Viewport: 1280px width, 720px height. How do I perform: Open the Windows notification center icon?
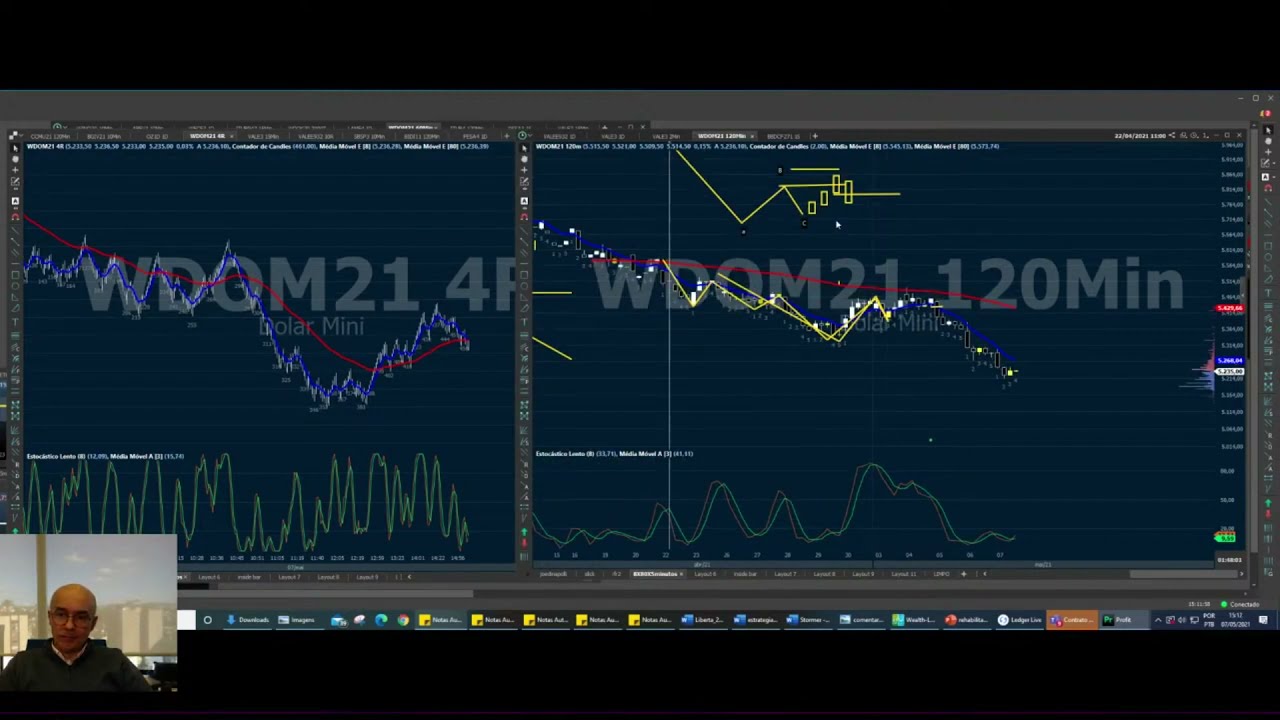tap(1263, 620)
